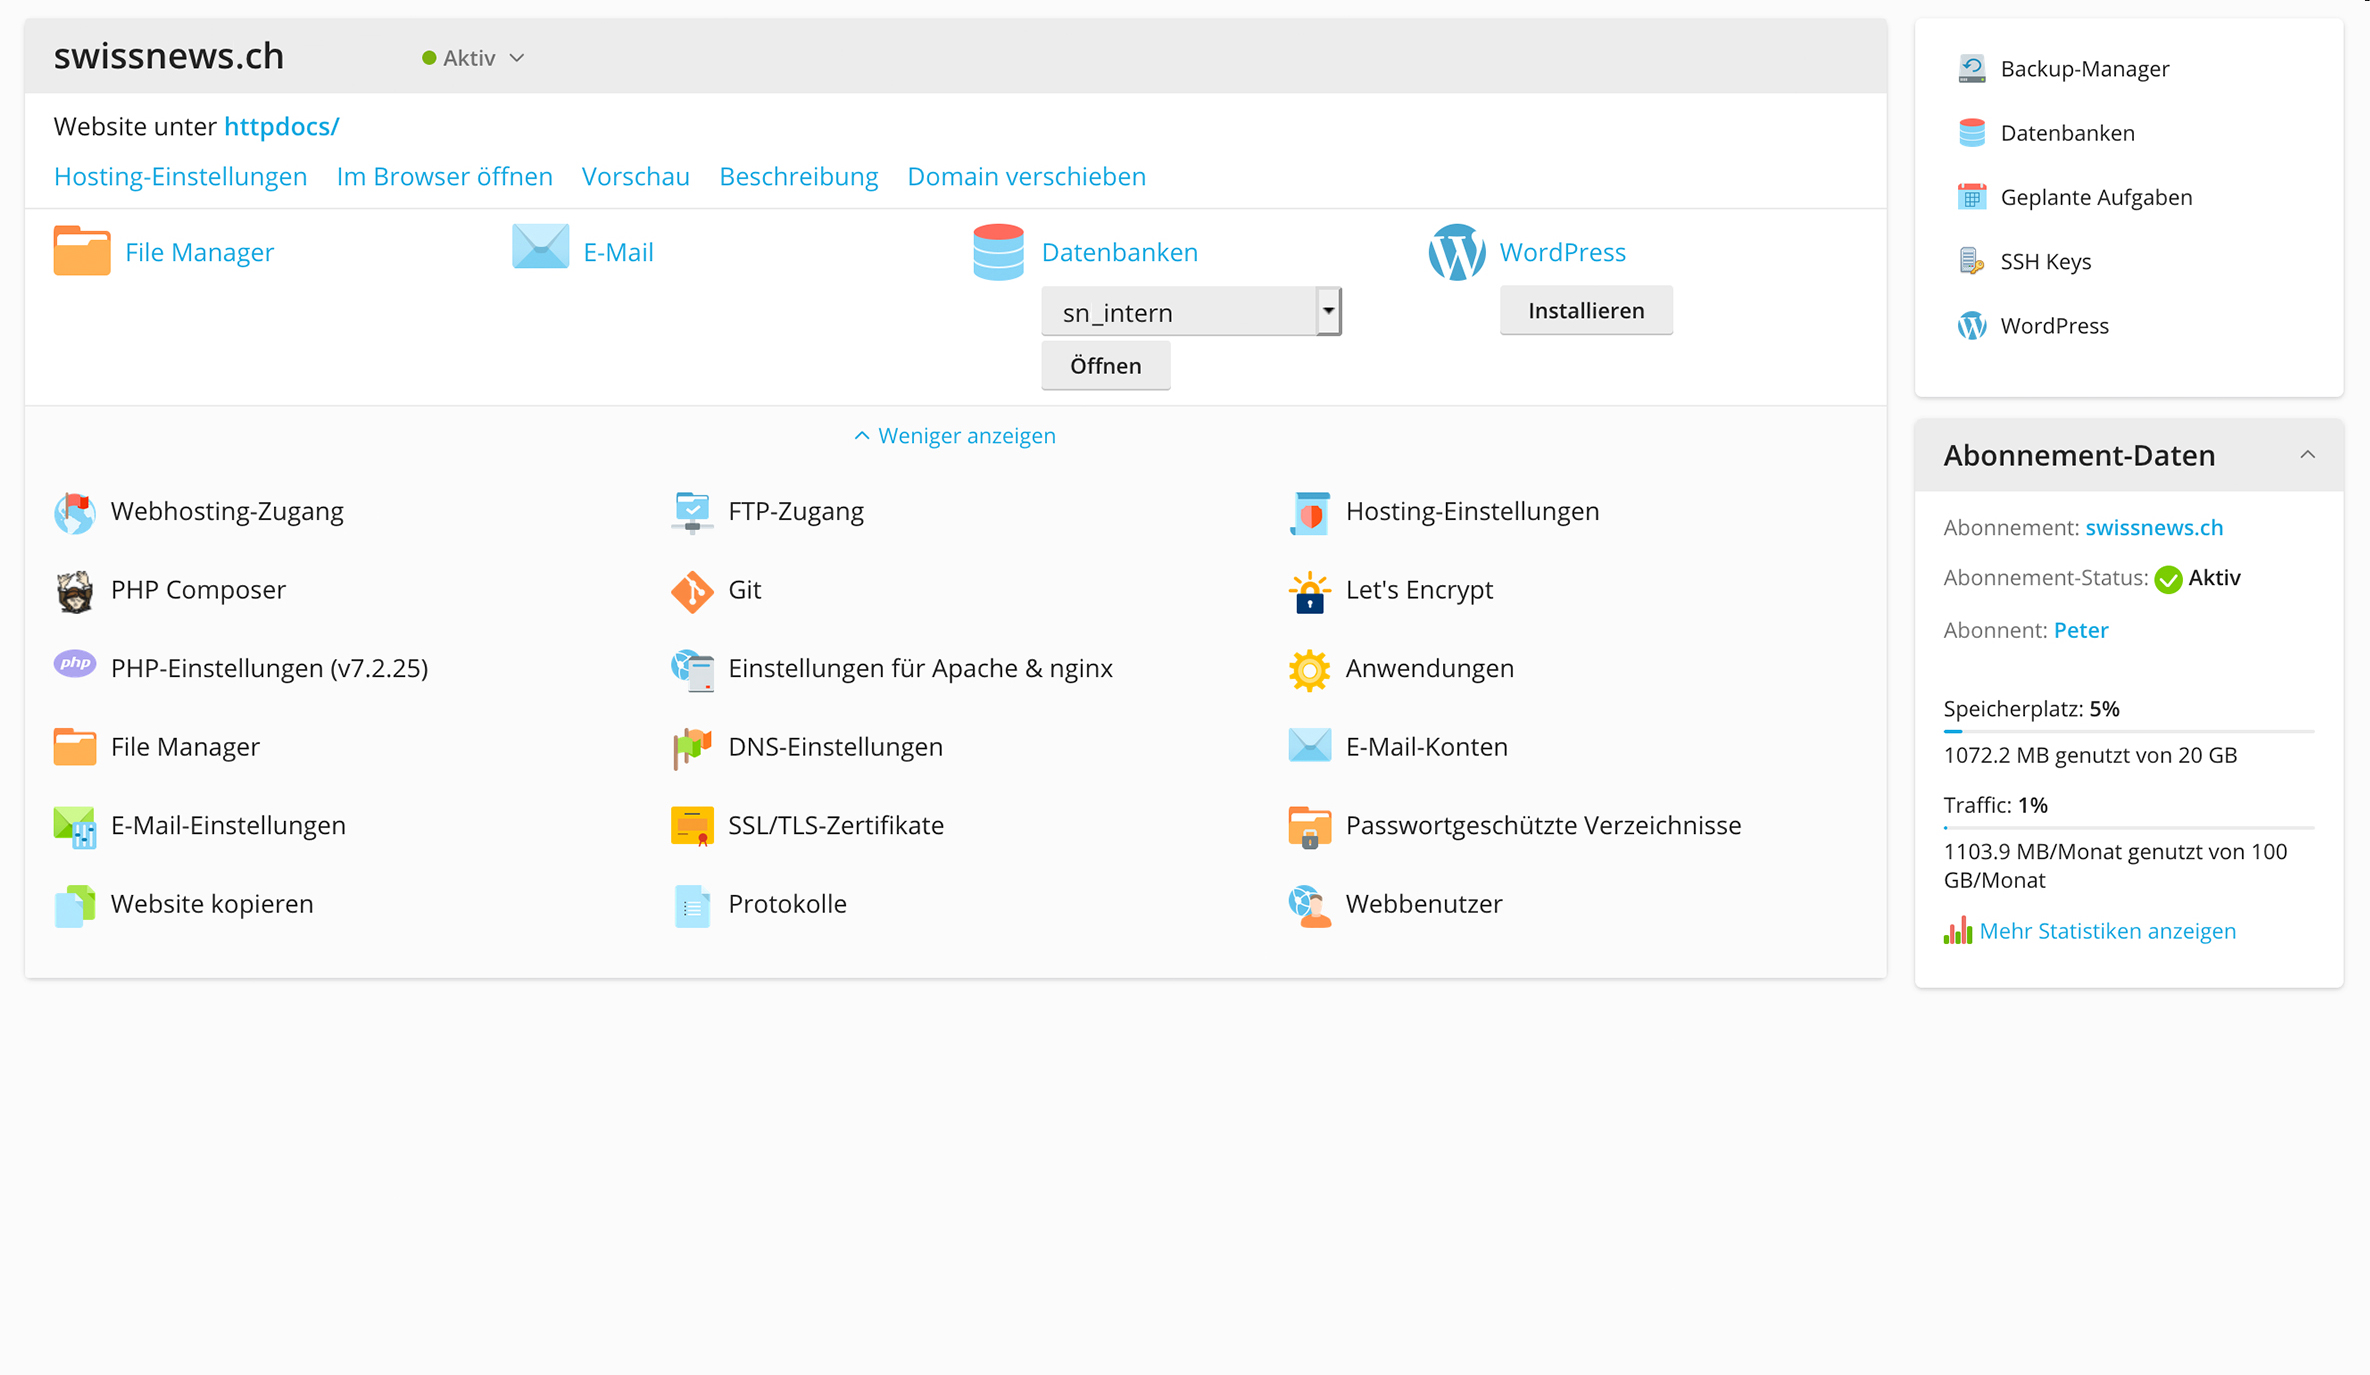Viewport: 2370px width, 1375px height.
Task: Click the SSH Keys icon
Action: [x=1971, y=261]
